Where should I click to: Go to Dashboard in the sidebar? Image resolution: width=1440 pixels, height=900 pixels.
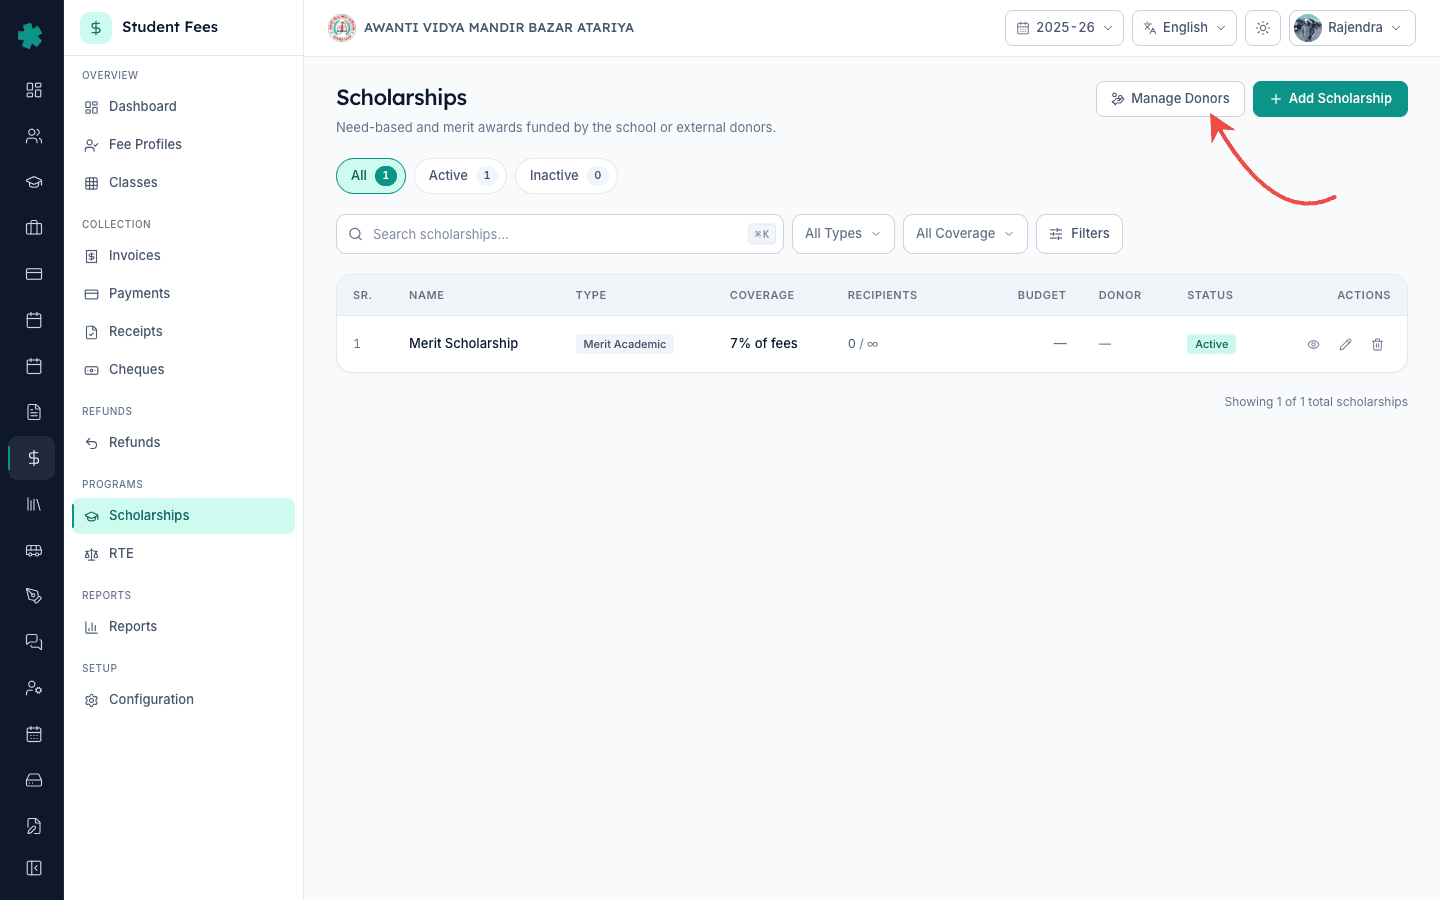(183, 107)
